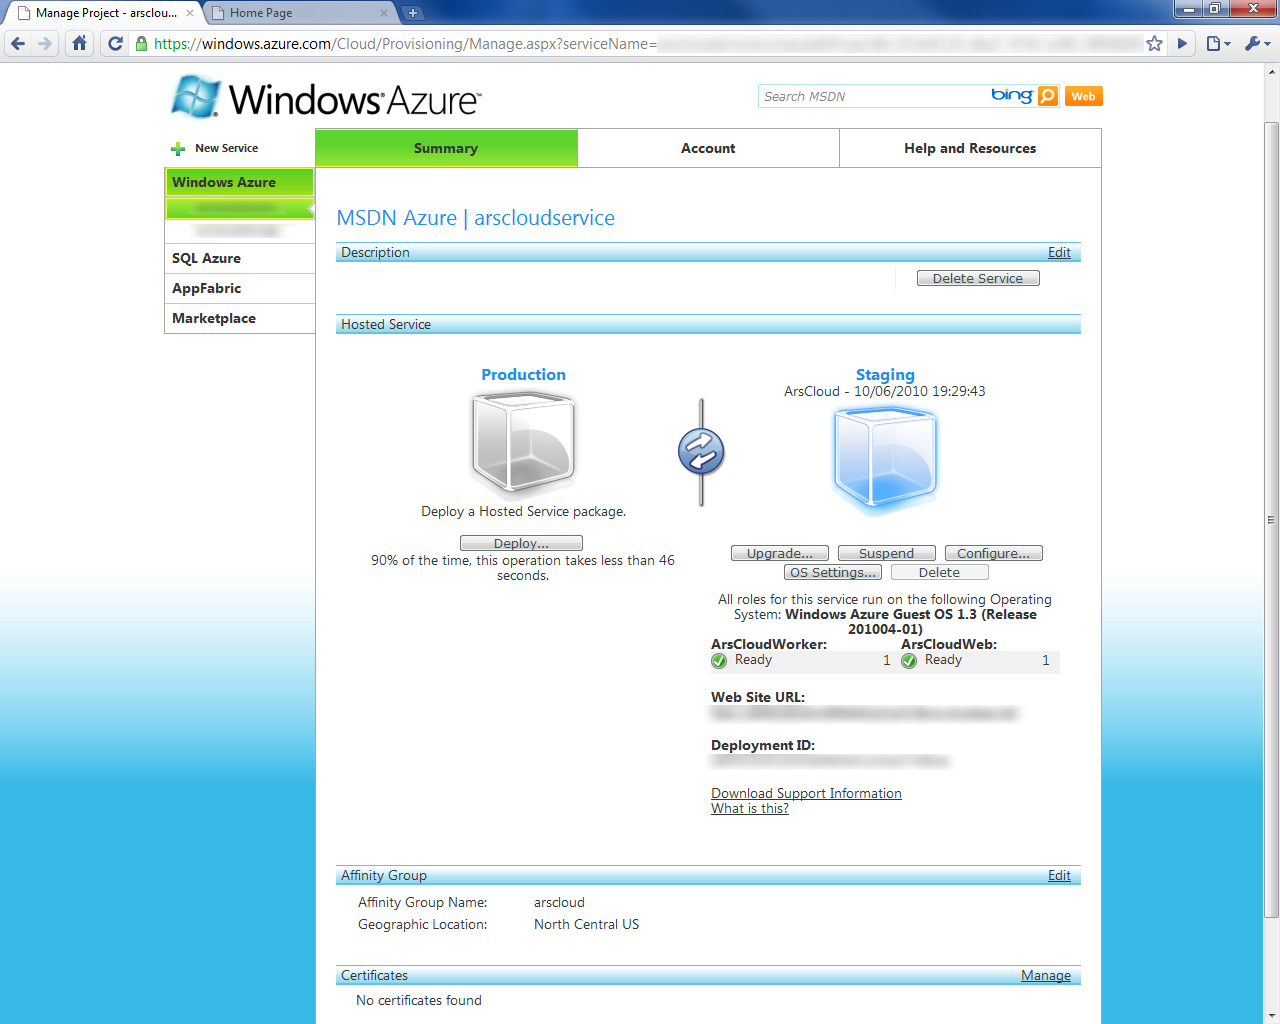1280x1024 pixels.
Task: Click the Delete Service button
Action: pyautogui.click(x=977, y=277)
